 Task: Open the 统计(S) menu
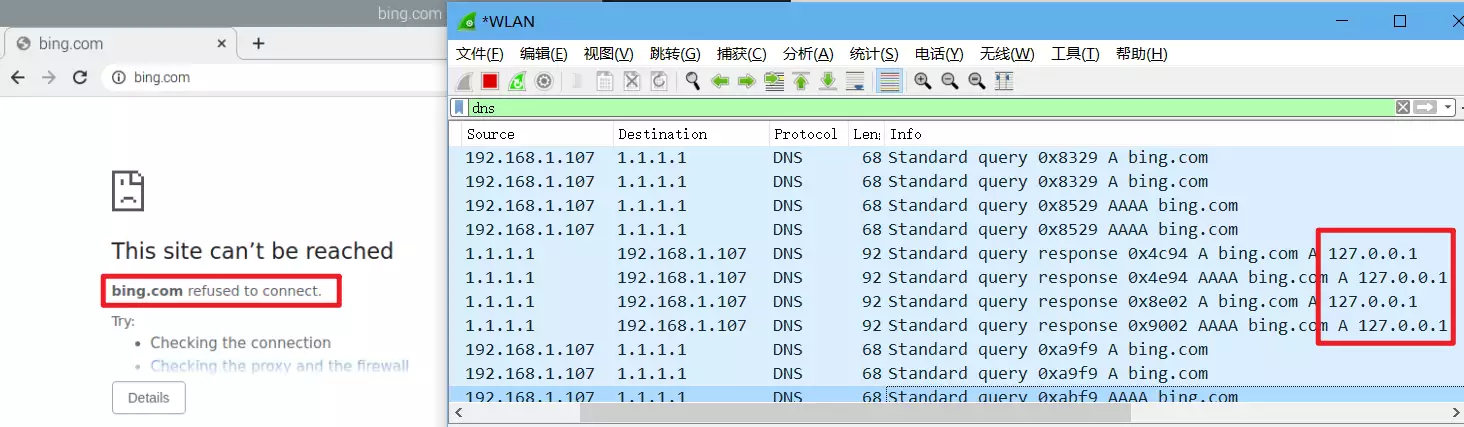[874, 54]
